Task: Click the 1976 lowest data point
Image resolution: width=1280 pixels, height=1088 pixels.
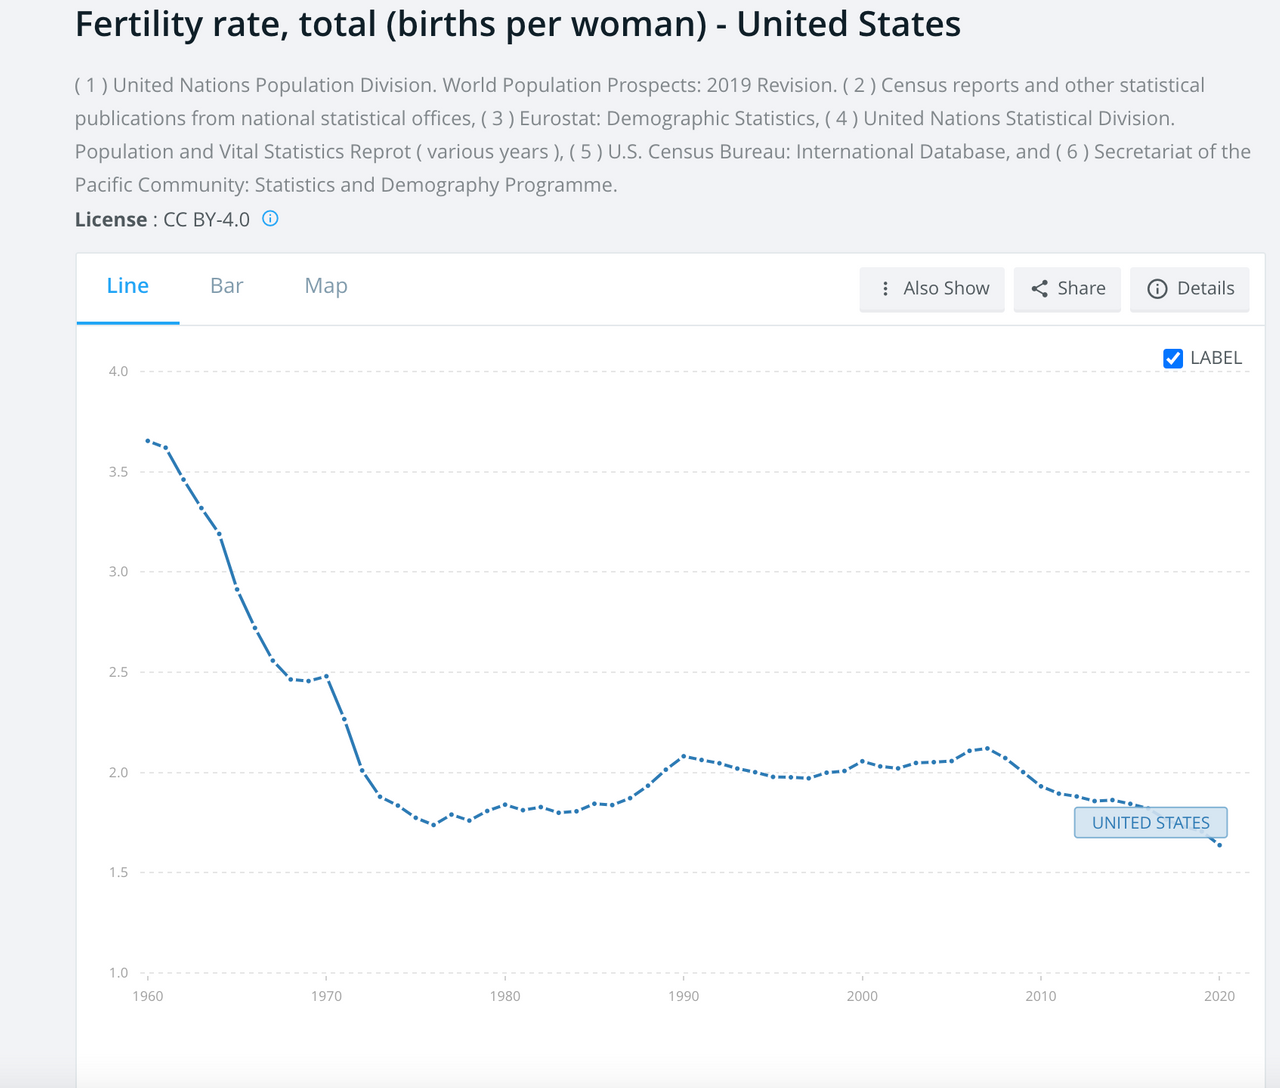Action: pos(433,825)
